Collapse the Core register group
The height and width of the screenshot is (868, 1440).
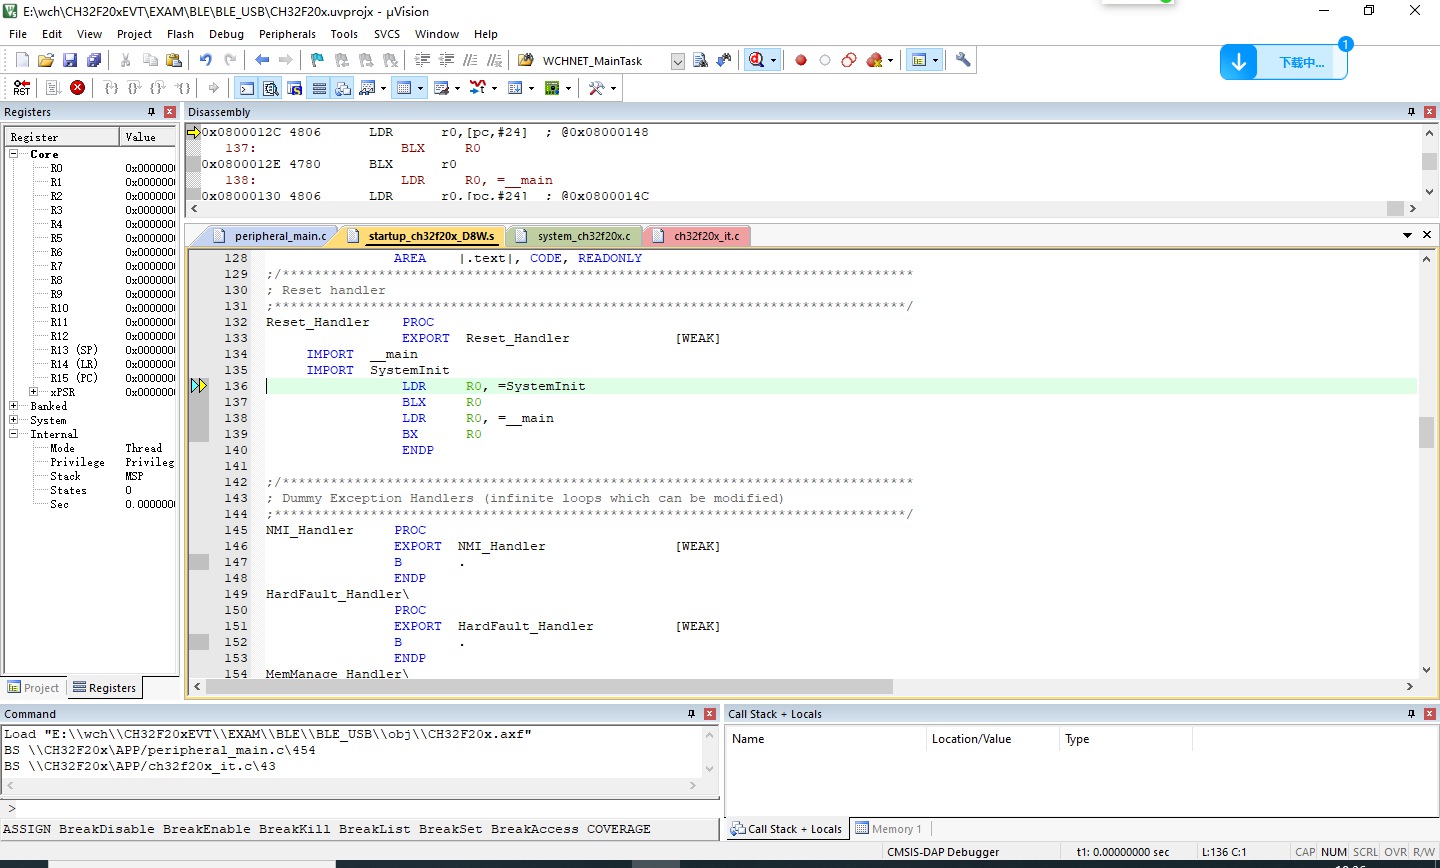click(x=14, y=154)
